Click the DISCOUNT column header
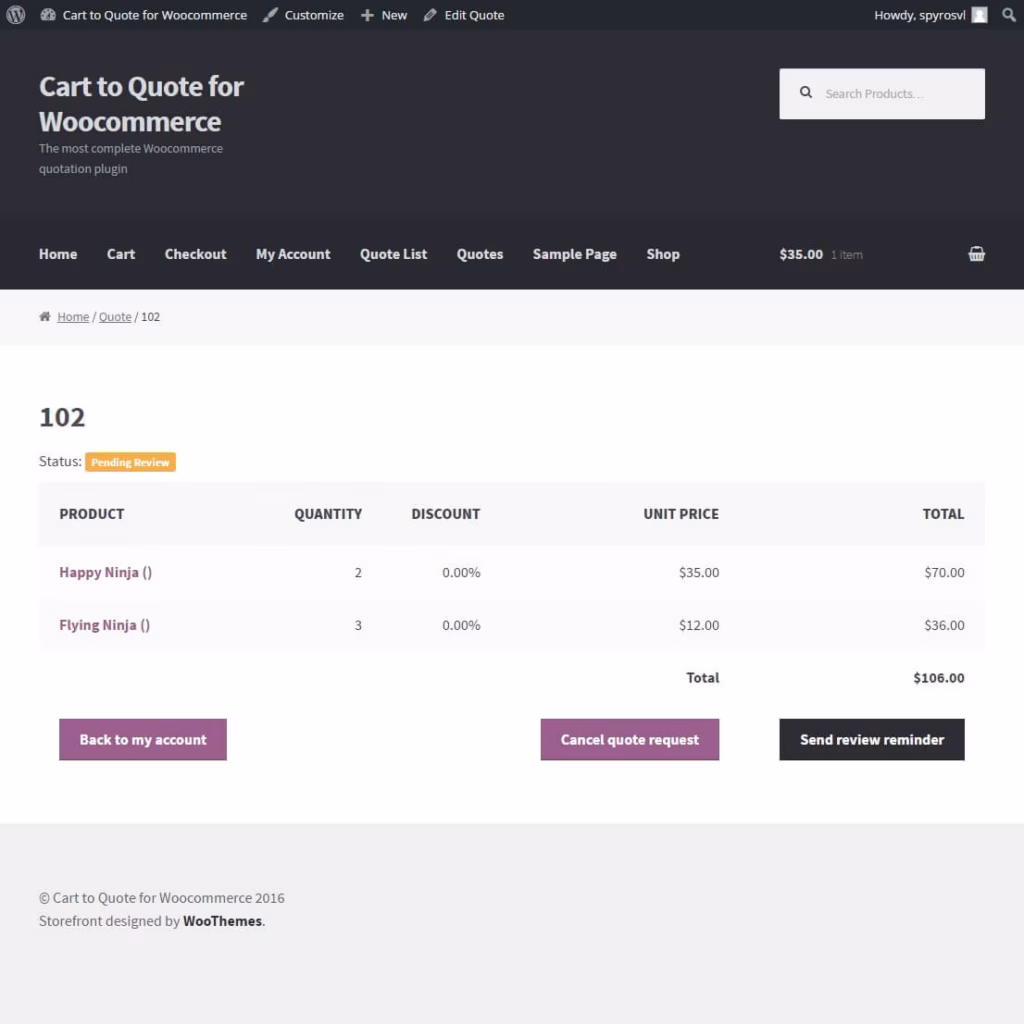This screenshot has height=1024, width=1024. tap(445, 514)
